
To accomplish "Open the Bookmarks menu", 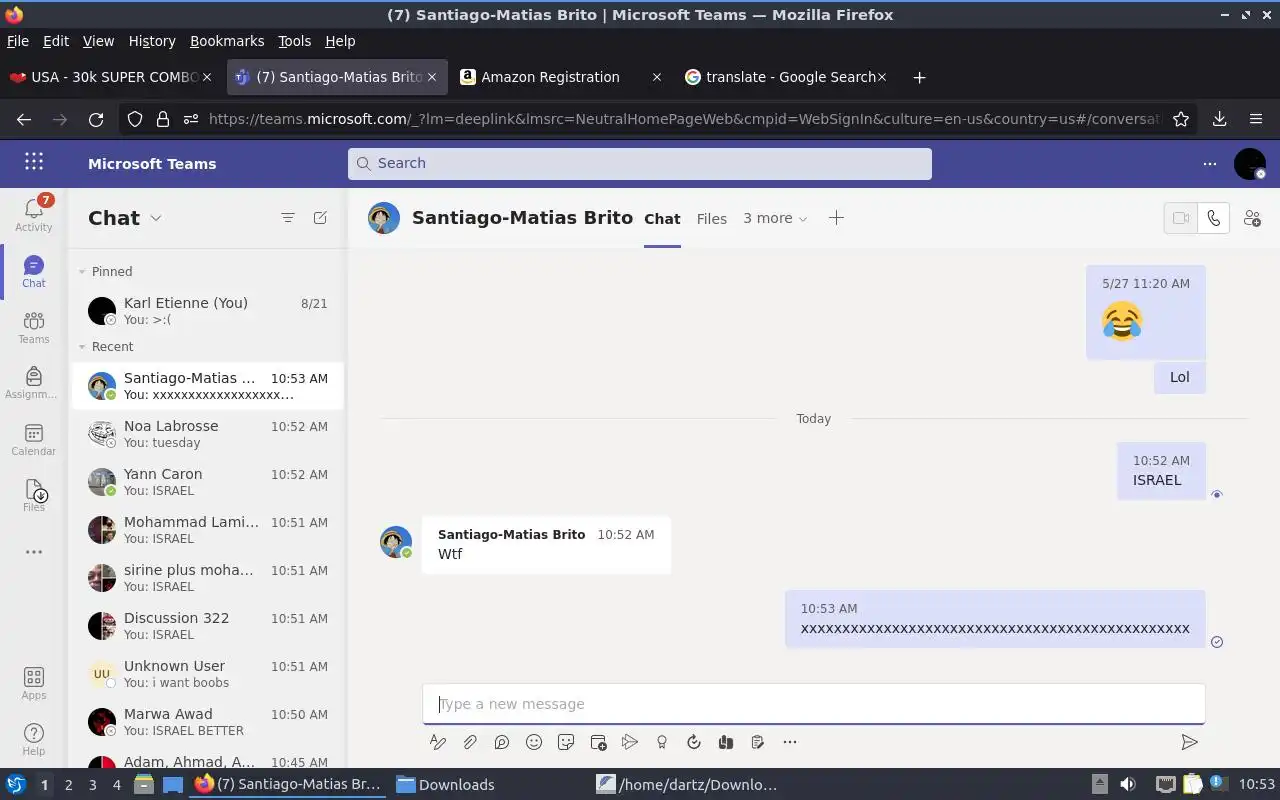I will (227, 41).
